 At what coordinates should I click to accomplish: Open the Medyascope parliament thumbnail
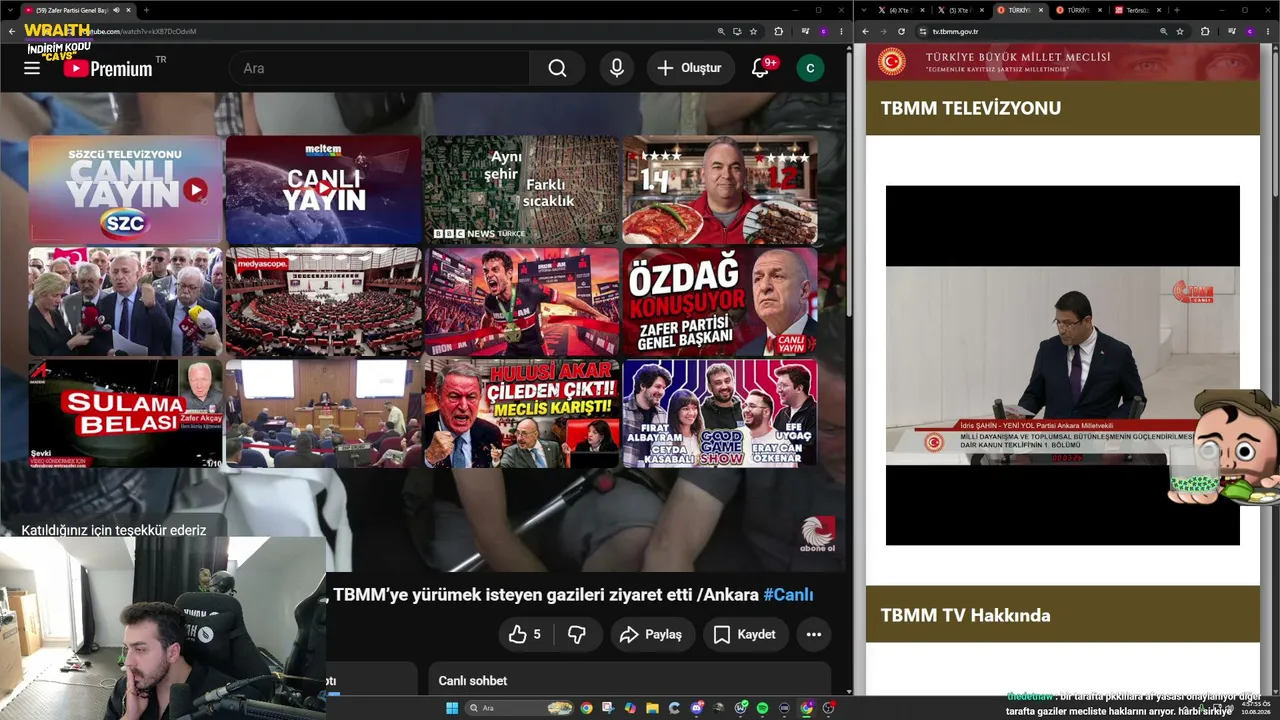point(323,302)
